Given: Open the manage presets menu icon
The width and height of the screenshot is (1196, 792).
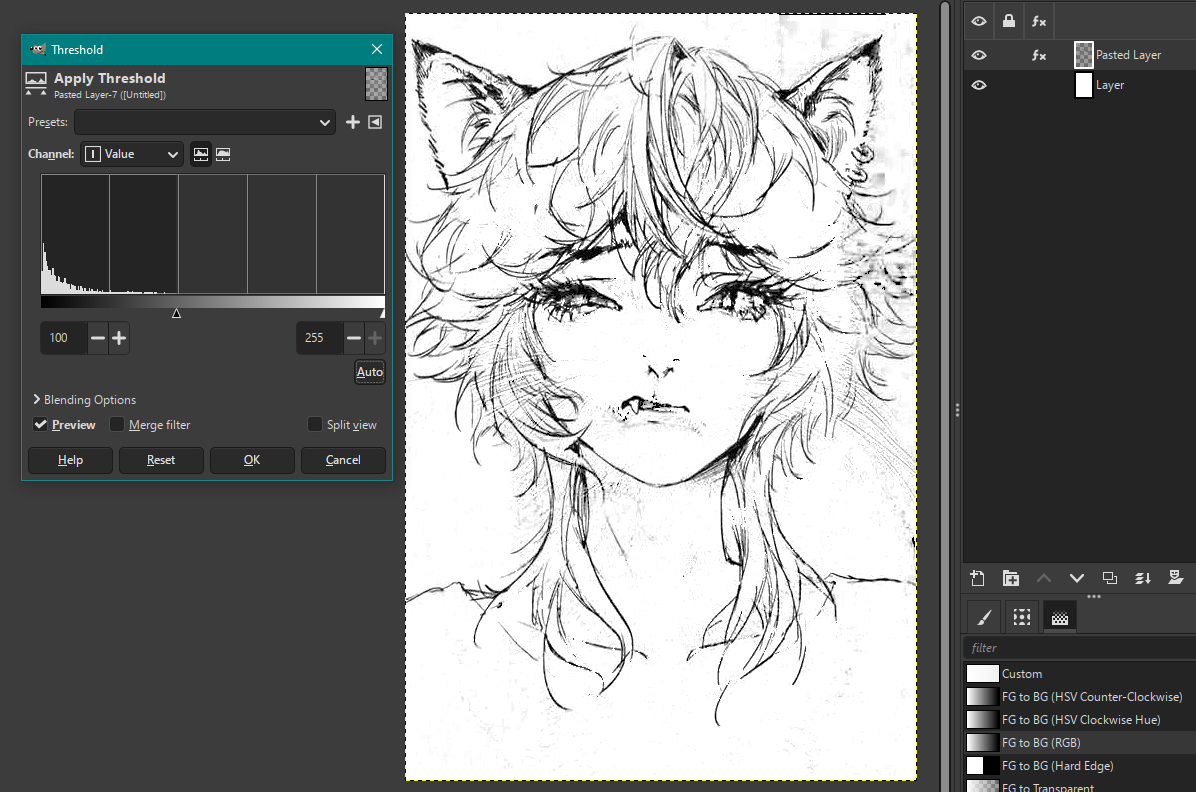Looking at the screenshot, I should (x=375, y=122).
